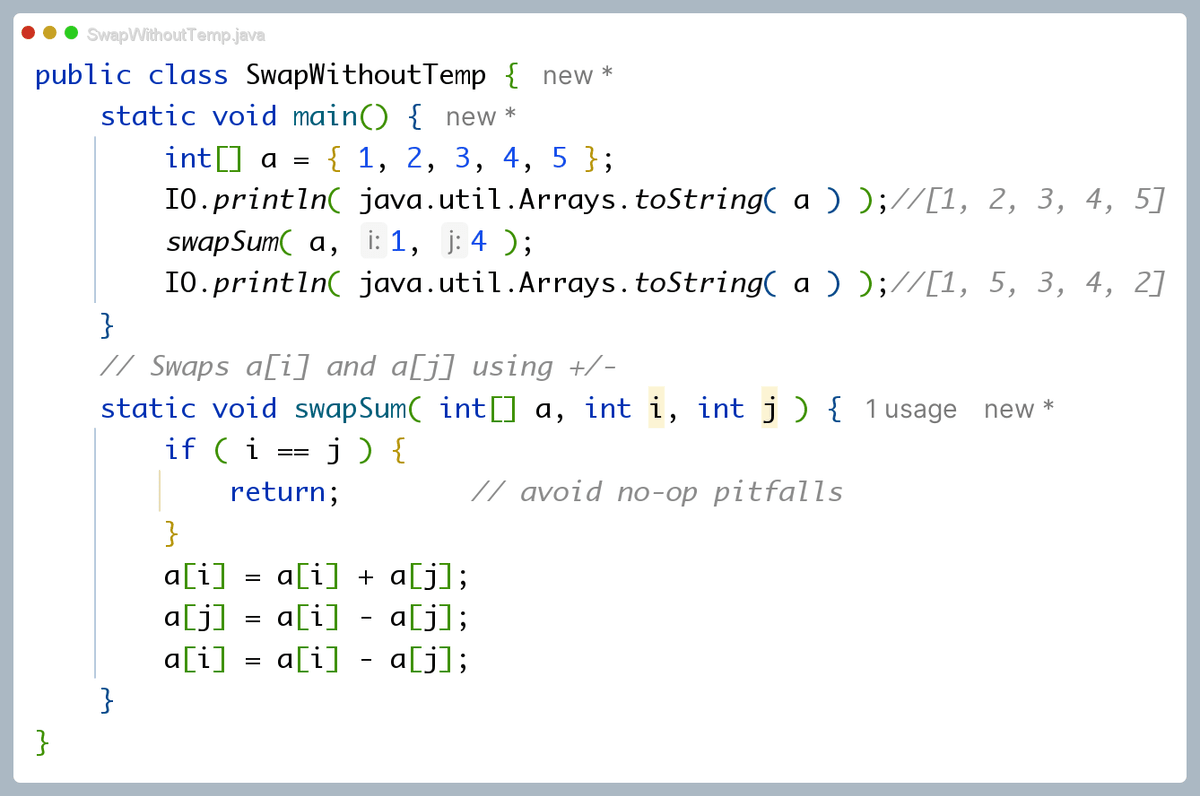The image size is (1200, 796).
Task: Click the highlighted parameter i
Action: click(657, 408)
